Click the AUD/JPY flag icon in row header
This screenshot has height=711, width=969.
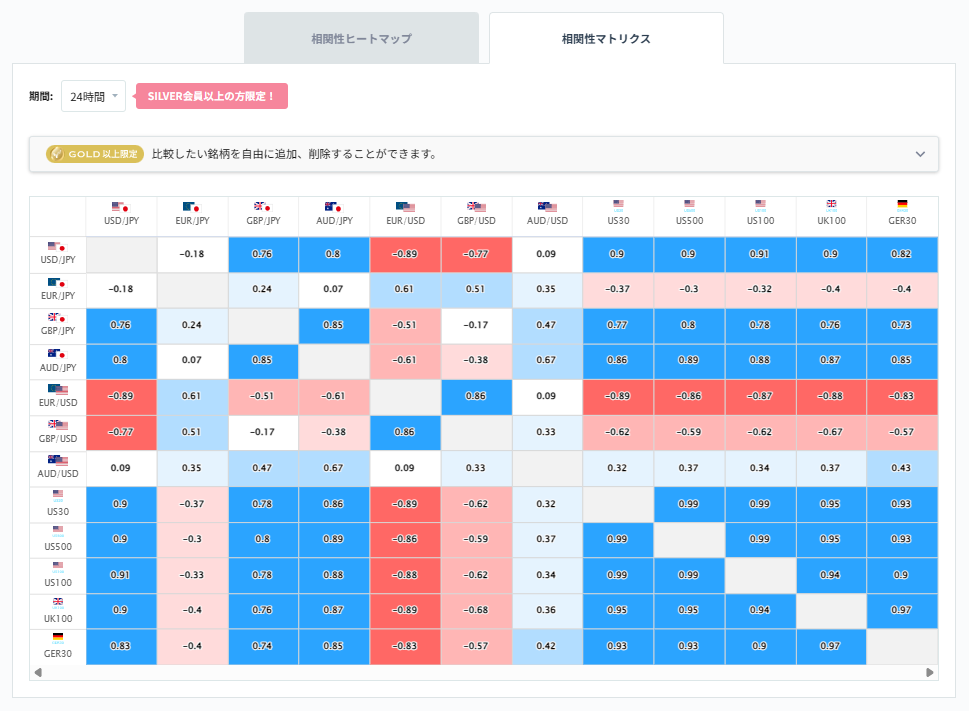(57, 354)
